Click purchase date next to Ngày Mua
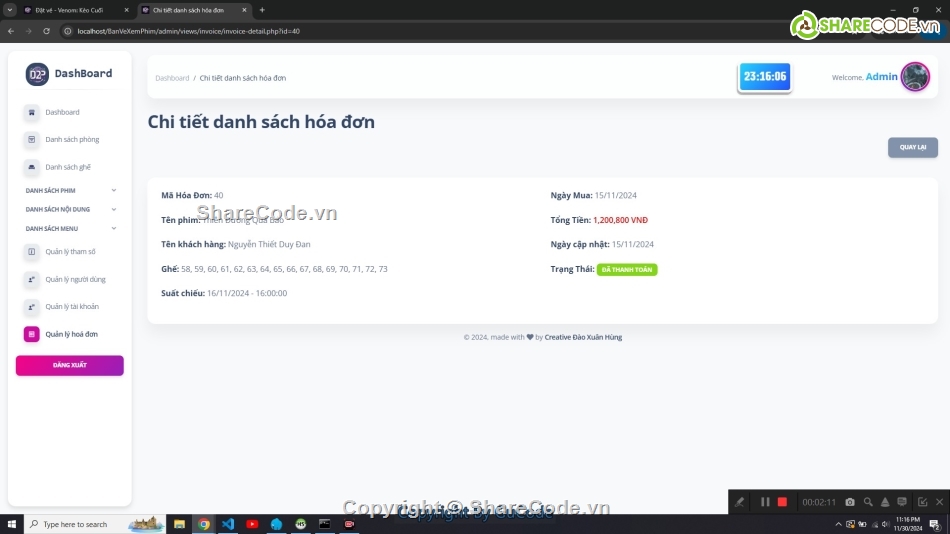Viewport: 950px width, 534px height. click(x=616, y=195)
